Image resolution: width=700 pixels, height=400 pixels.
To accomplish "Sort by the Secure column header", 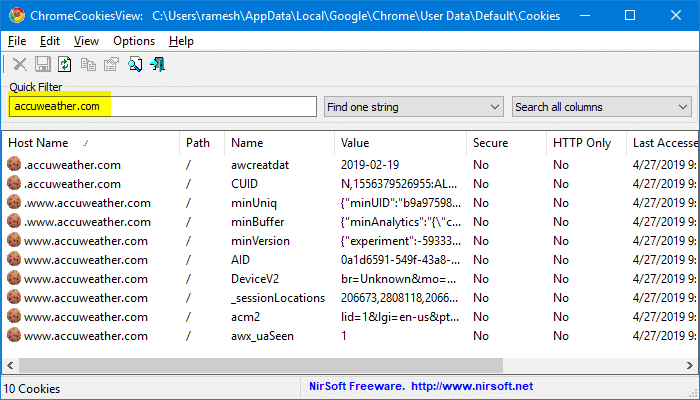I will 506,143.
